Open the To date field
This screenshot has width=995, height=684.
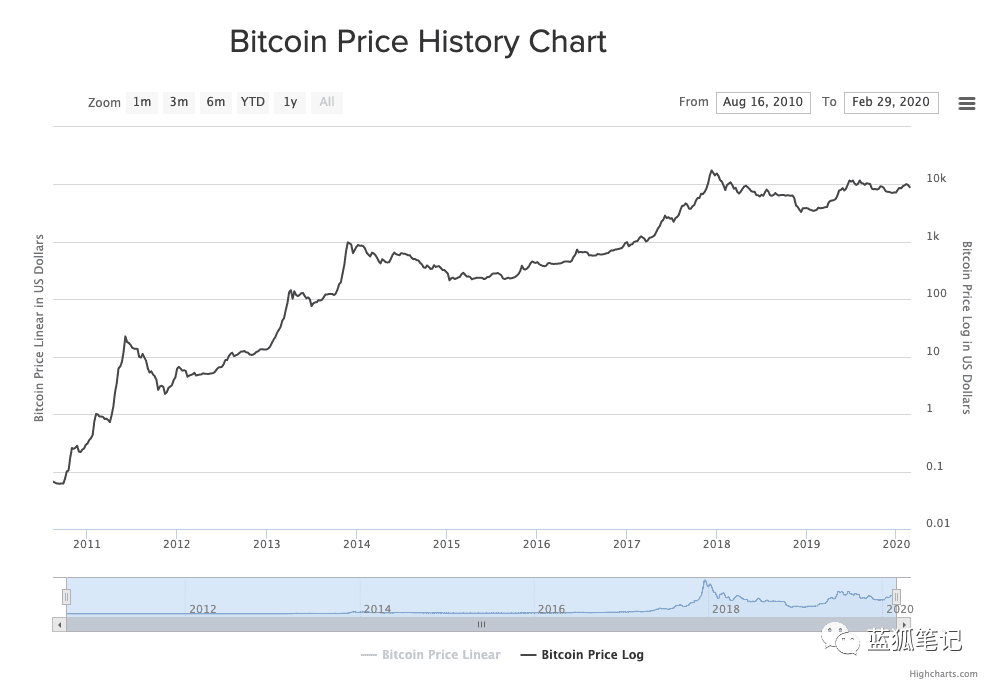(x=891, y=103)
